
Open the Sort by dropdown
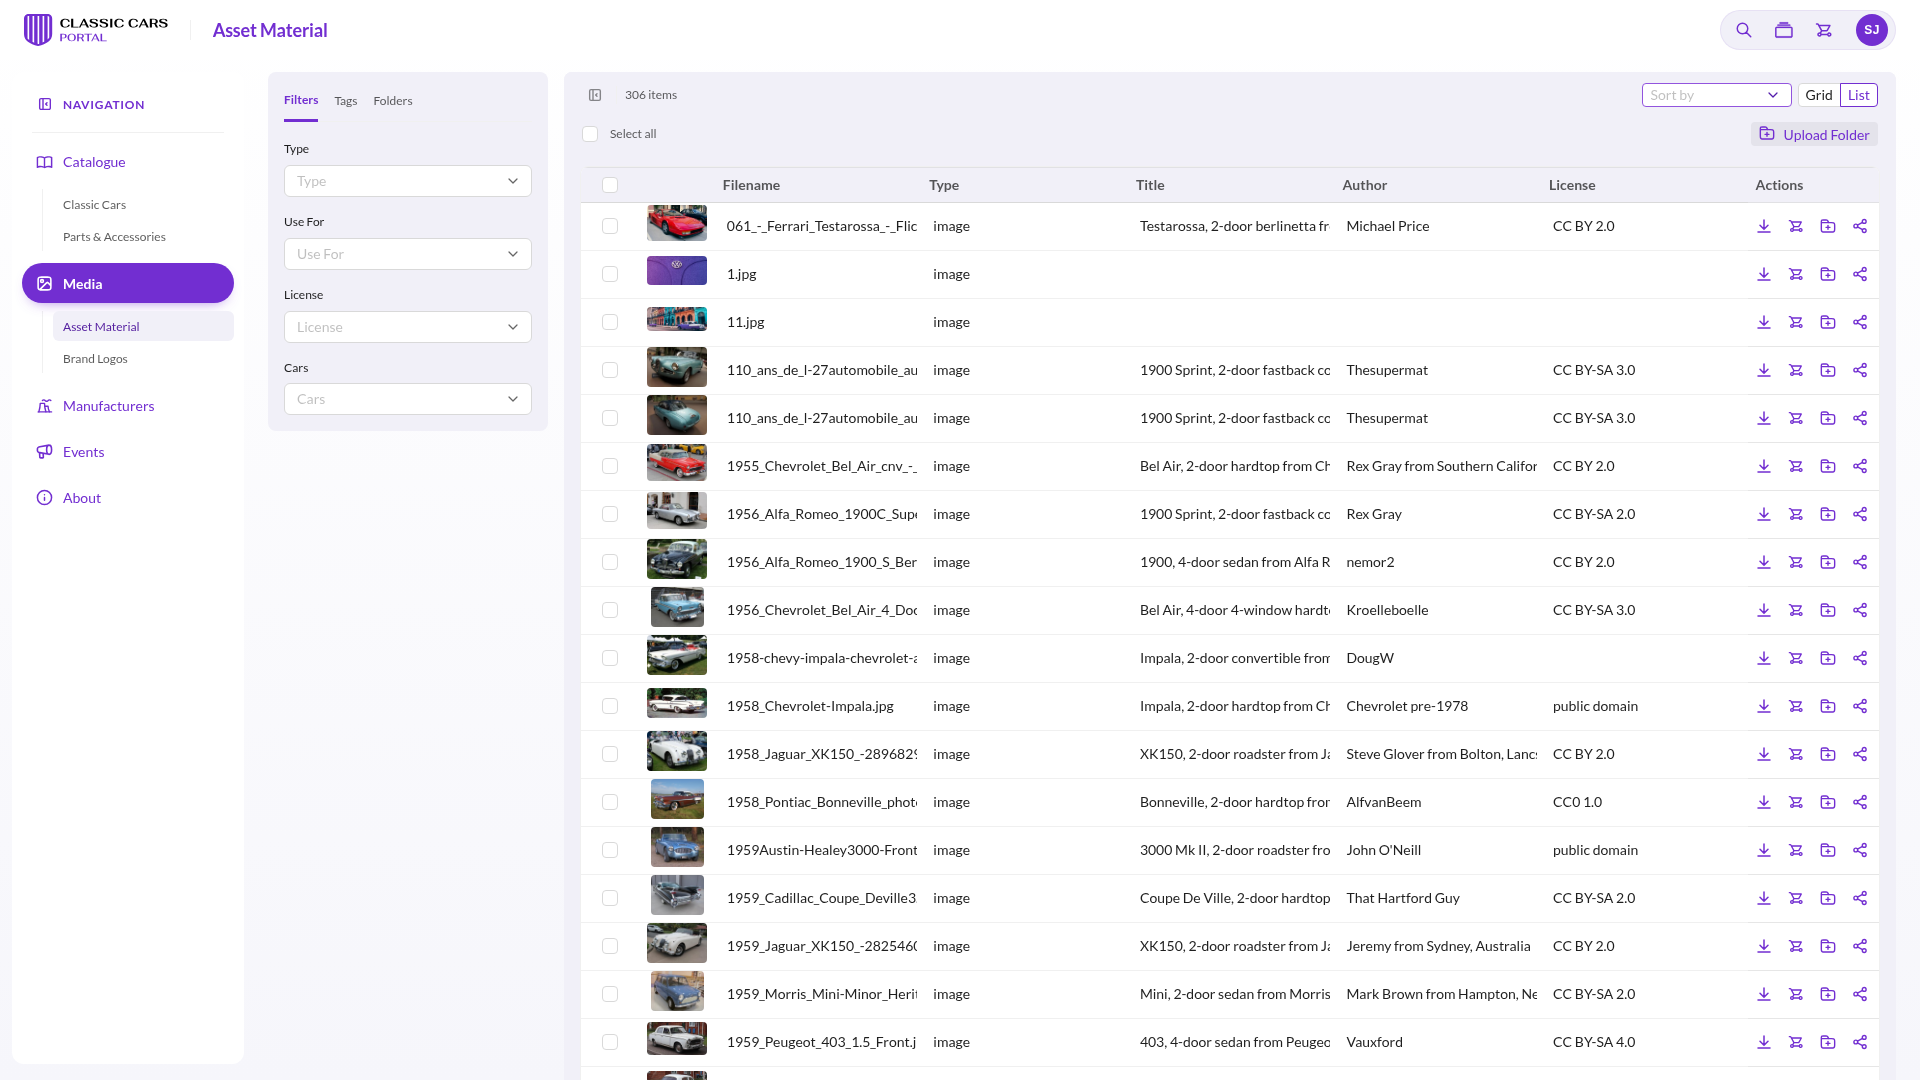[x=1716, y=95]
